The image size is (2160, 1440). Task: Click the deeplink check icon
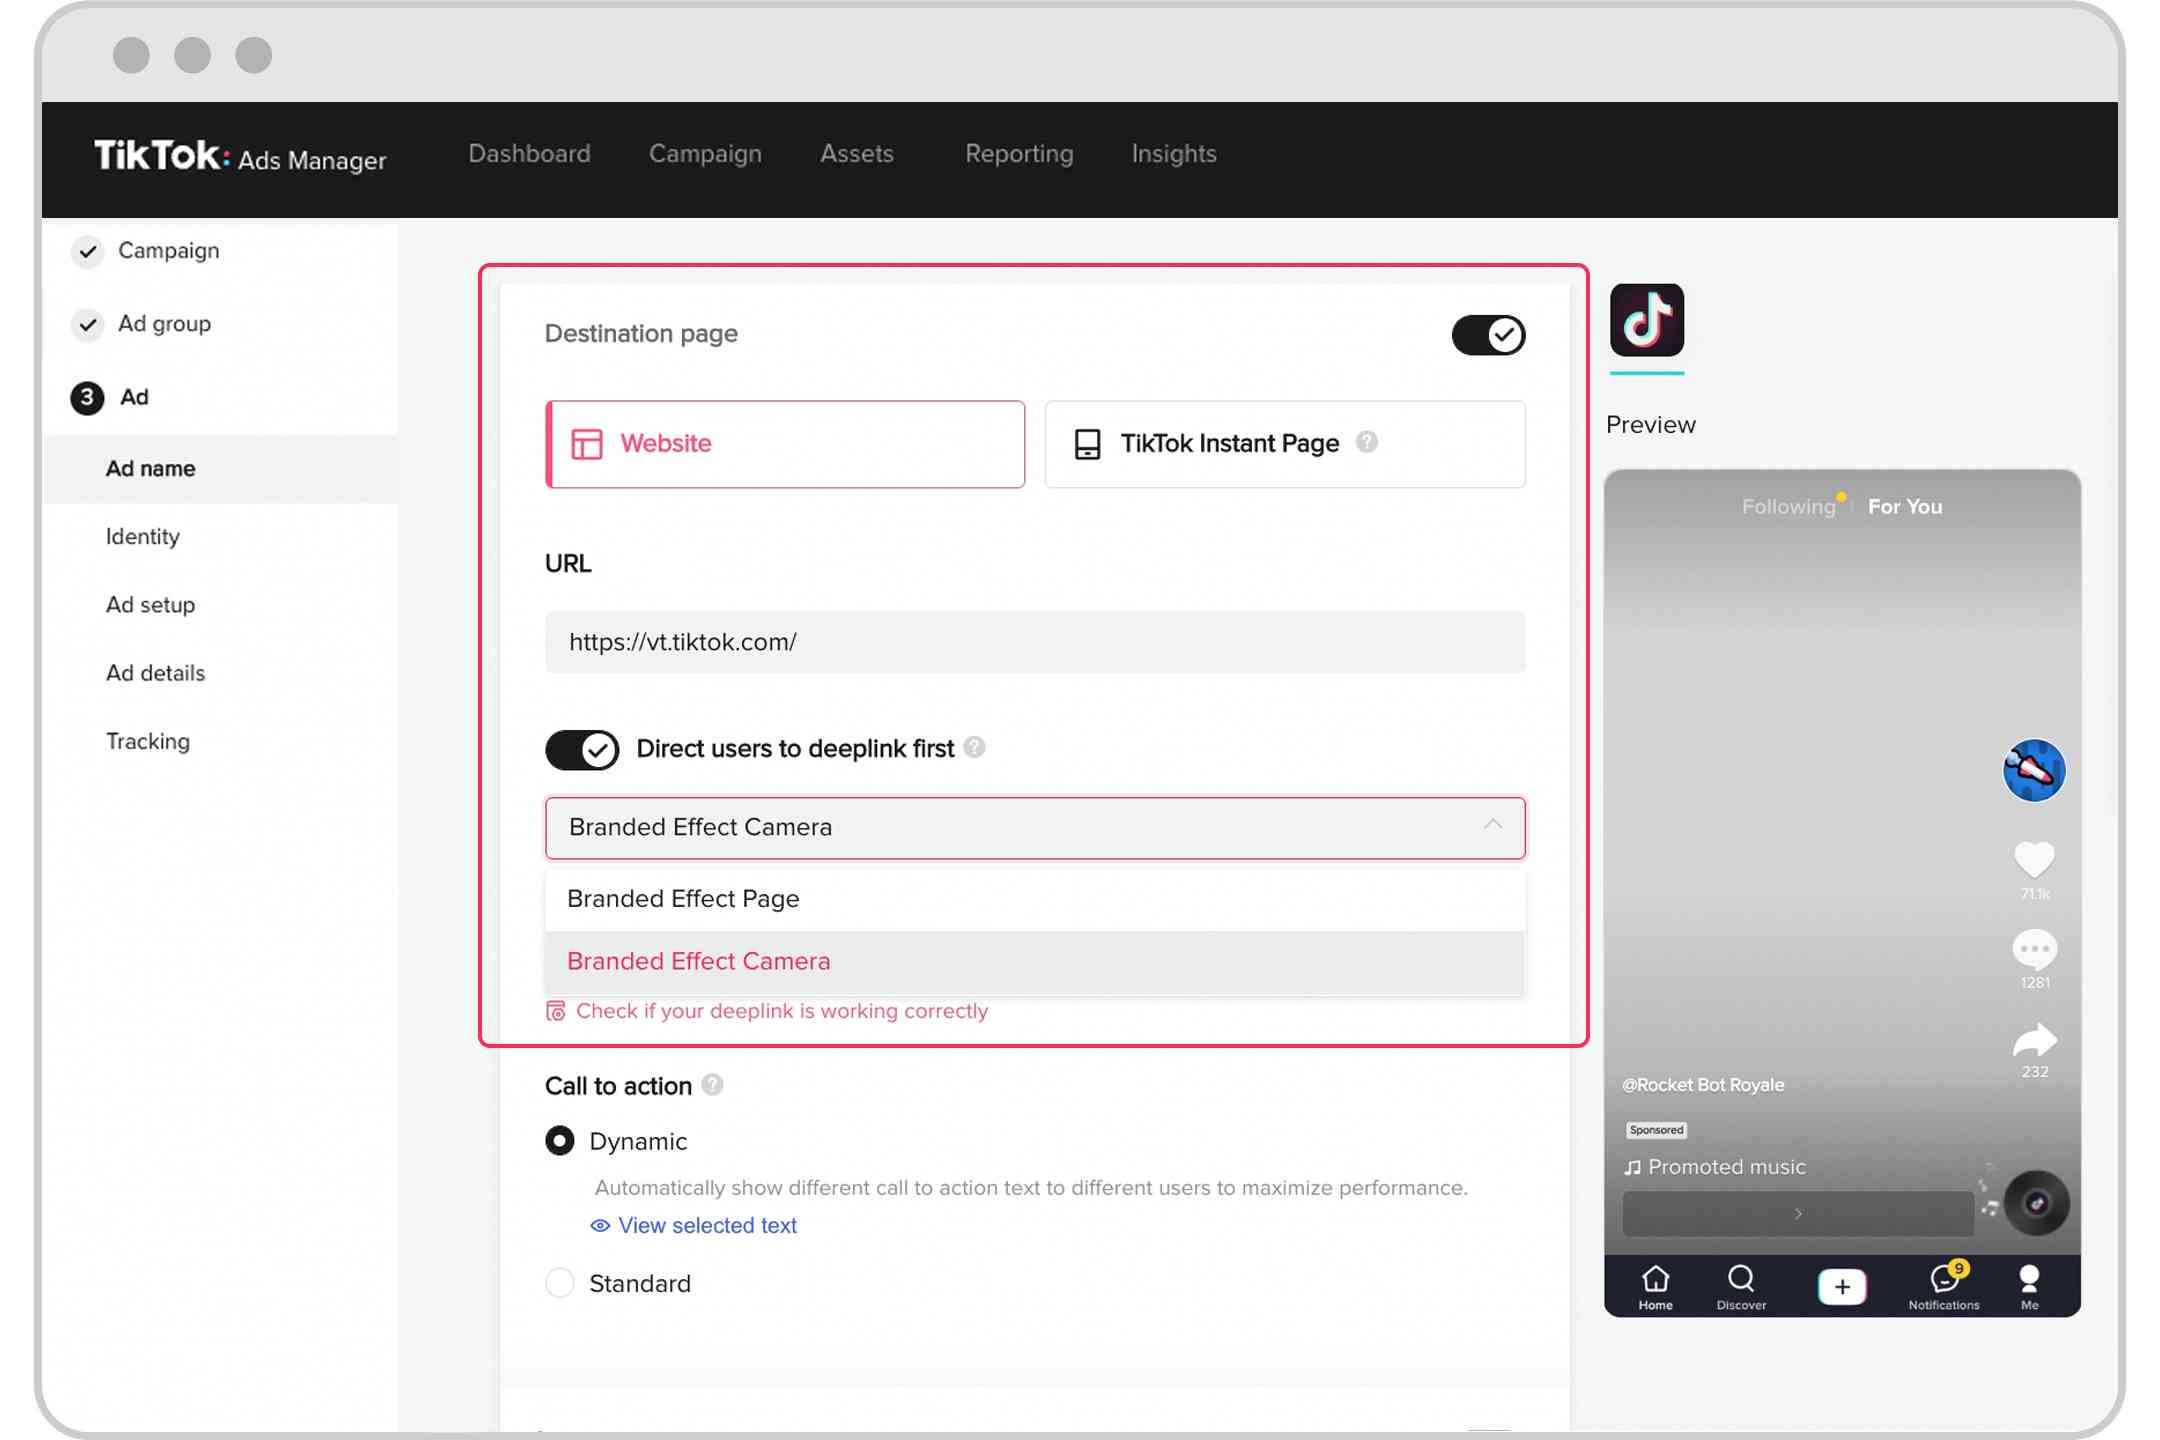[556, 1011]
